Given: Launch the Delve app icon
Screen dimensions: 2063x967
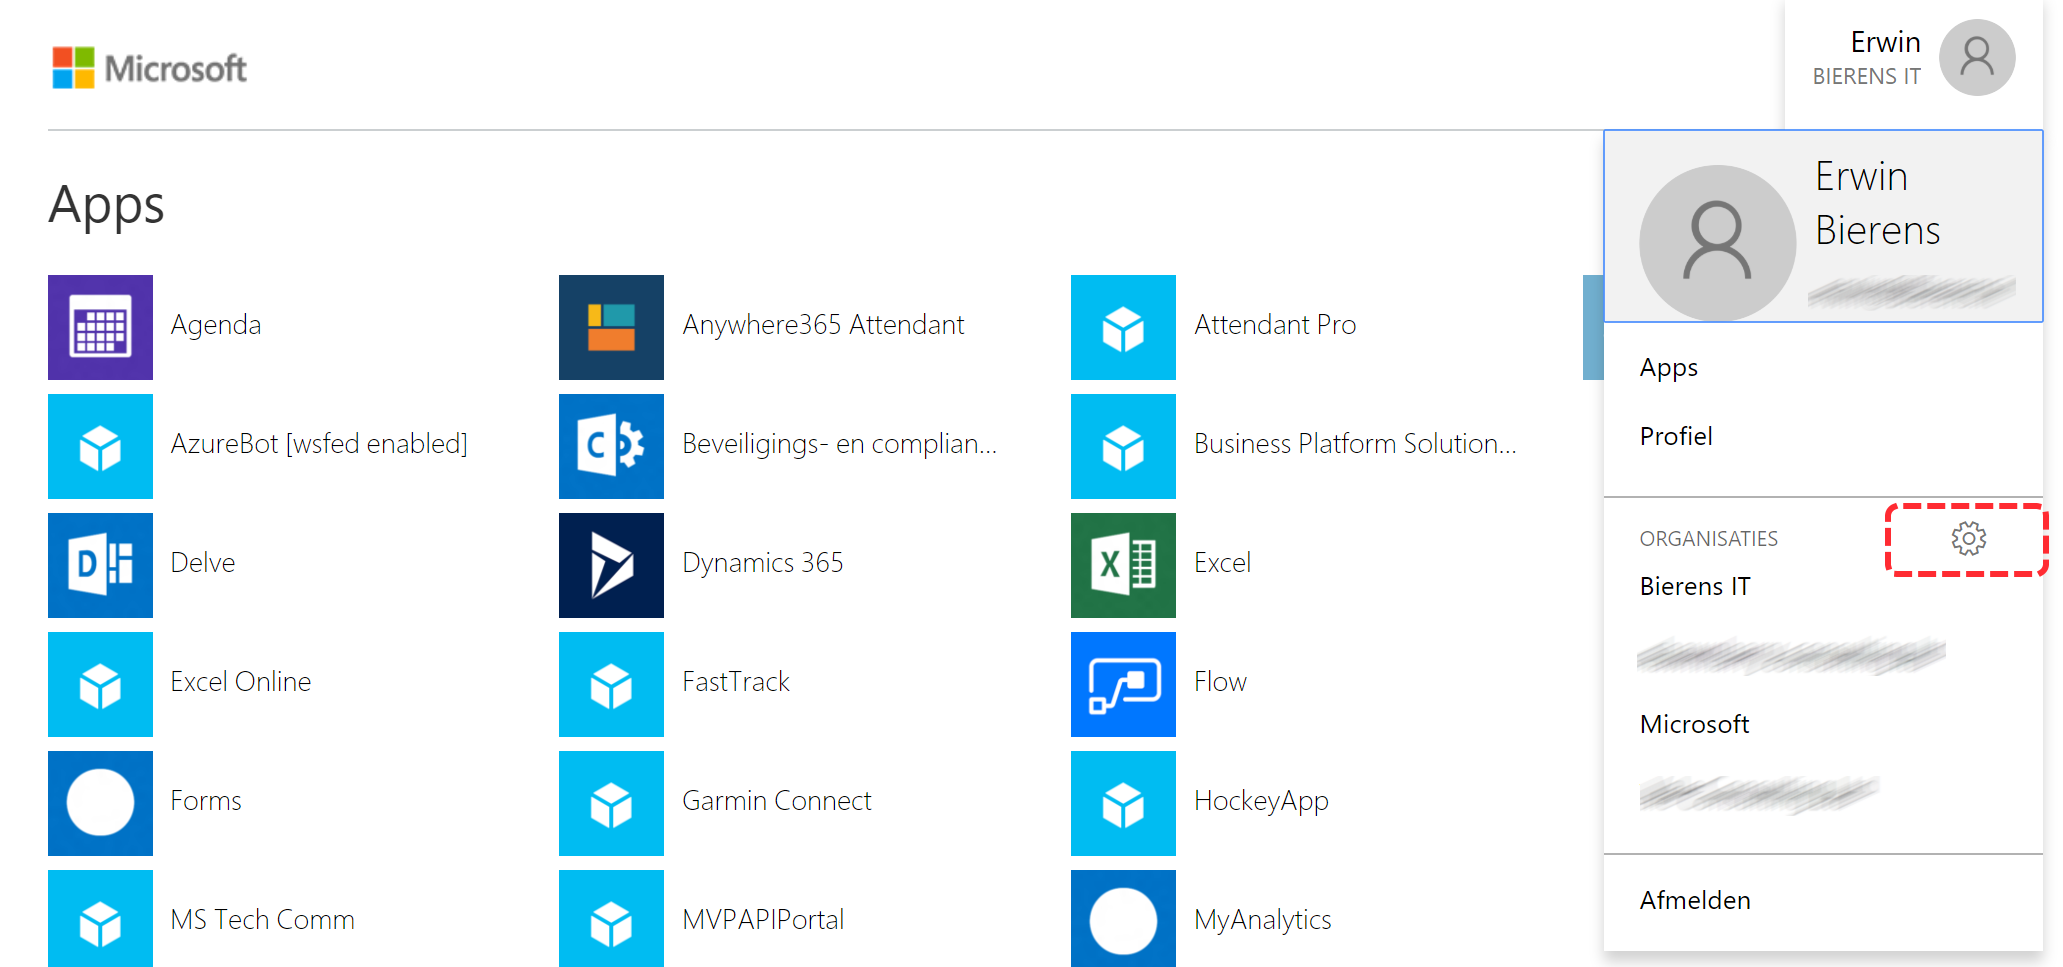Looking at the screenshot, I should 100,565.
